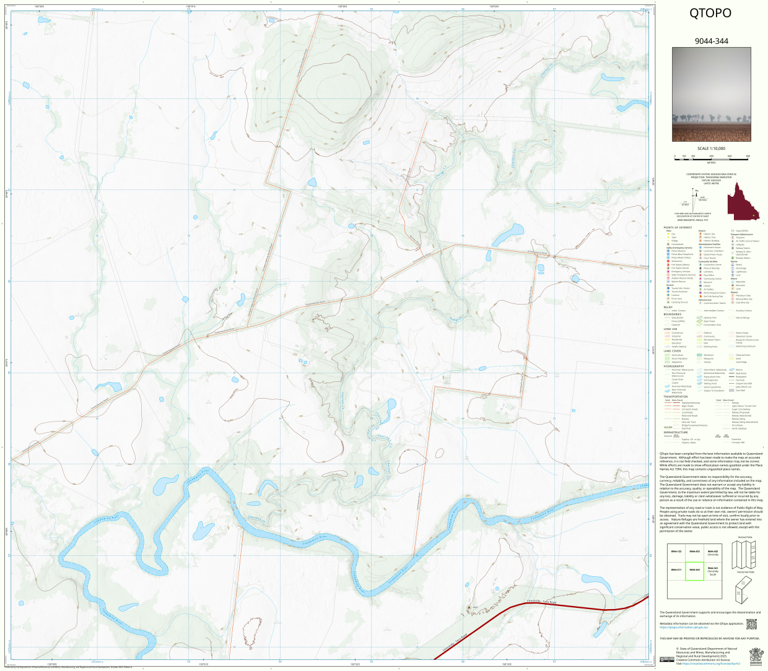The width and height of the screenshot is (768, 671).
Task: Click the TRANSPORTATION legend heading
Action: coord(675,397)
